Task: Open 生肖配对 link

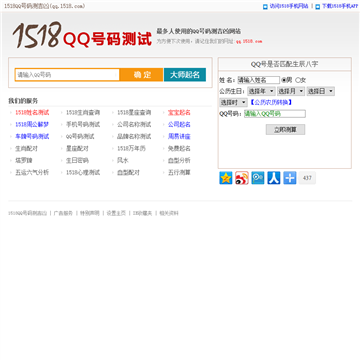Action: [26, 149]
